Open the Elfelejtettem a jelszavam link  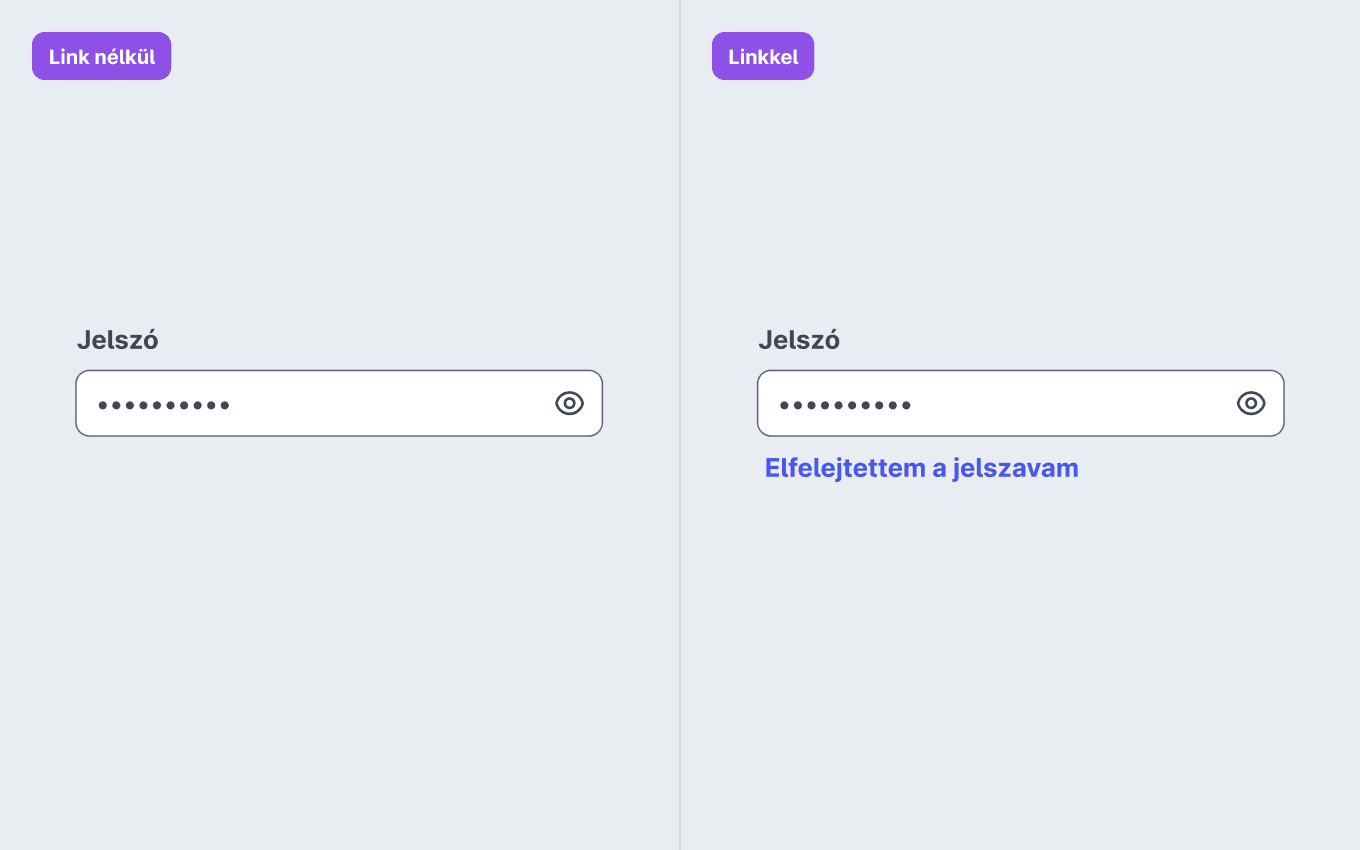click(921, 468)
